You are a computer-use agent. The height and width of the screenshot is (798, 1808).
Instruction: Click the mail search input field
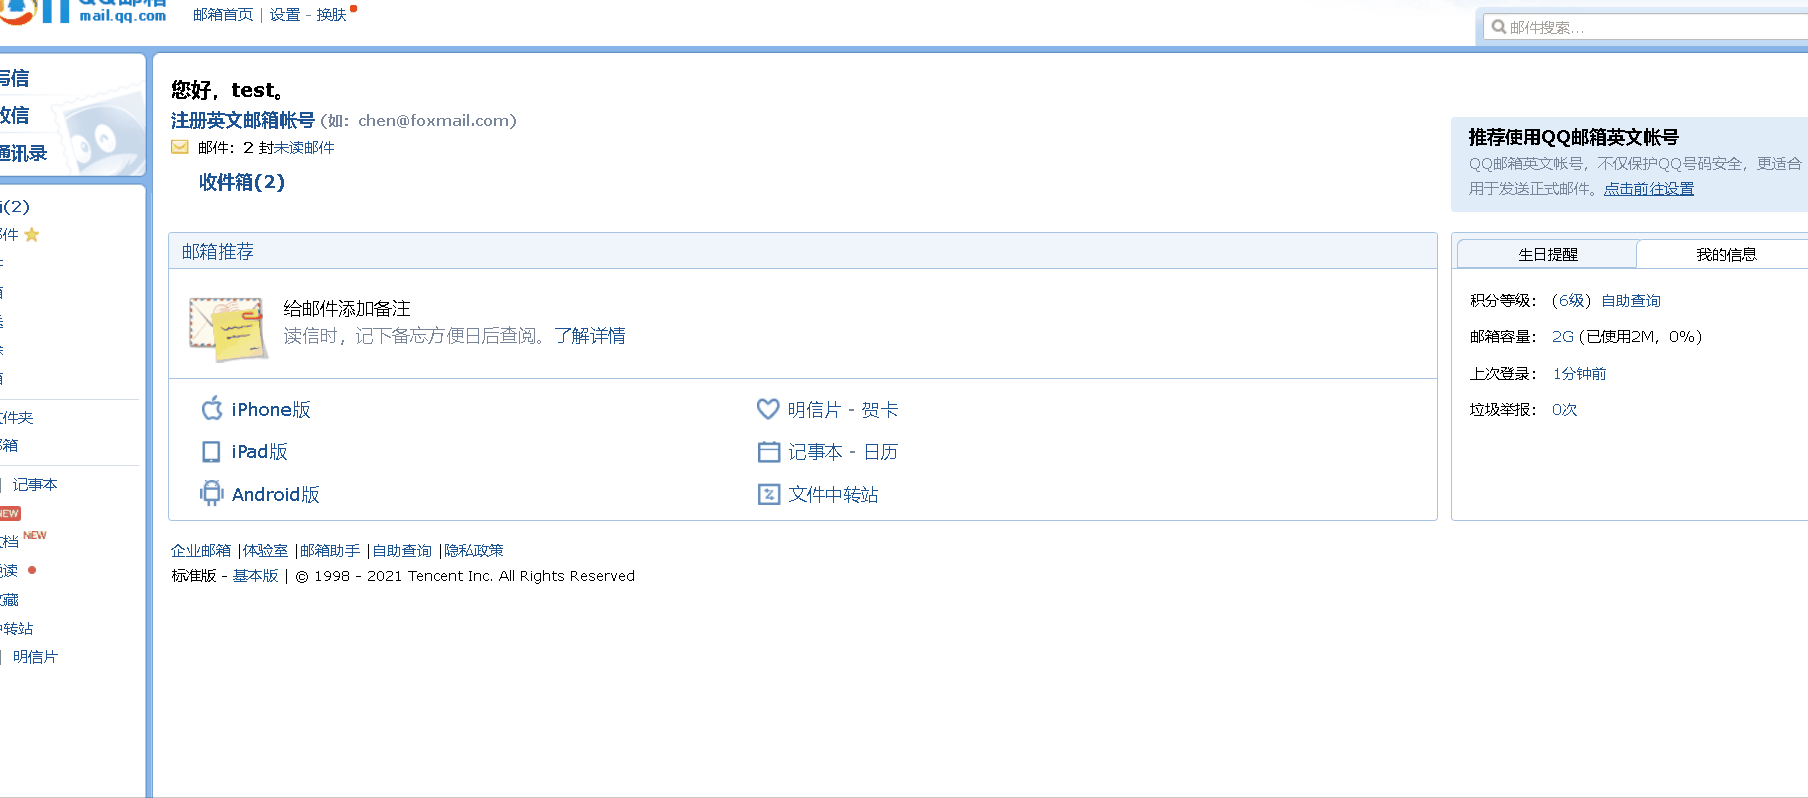pos(1648,27)
